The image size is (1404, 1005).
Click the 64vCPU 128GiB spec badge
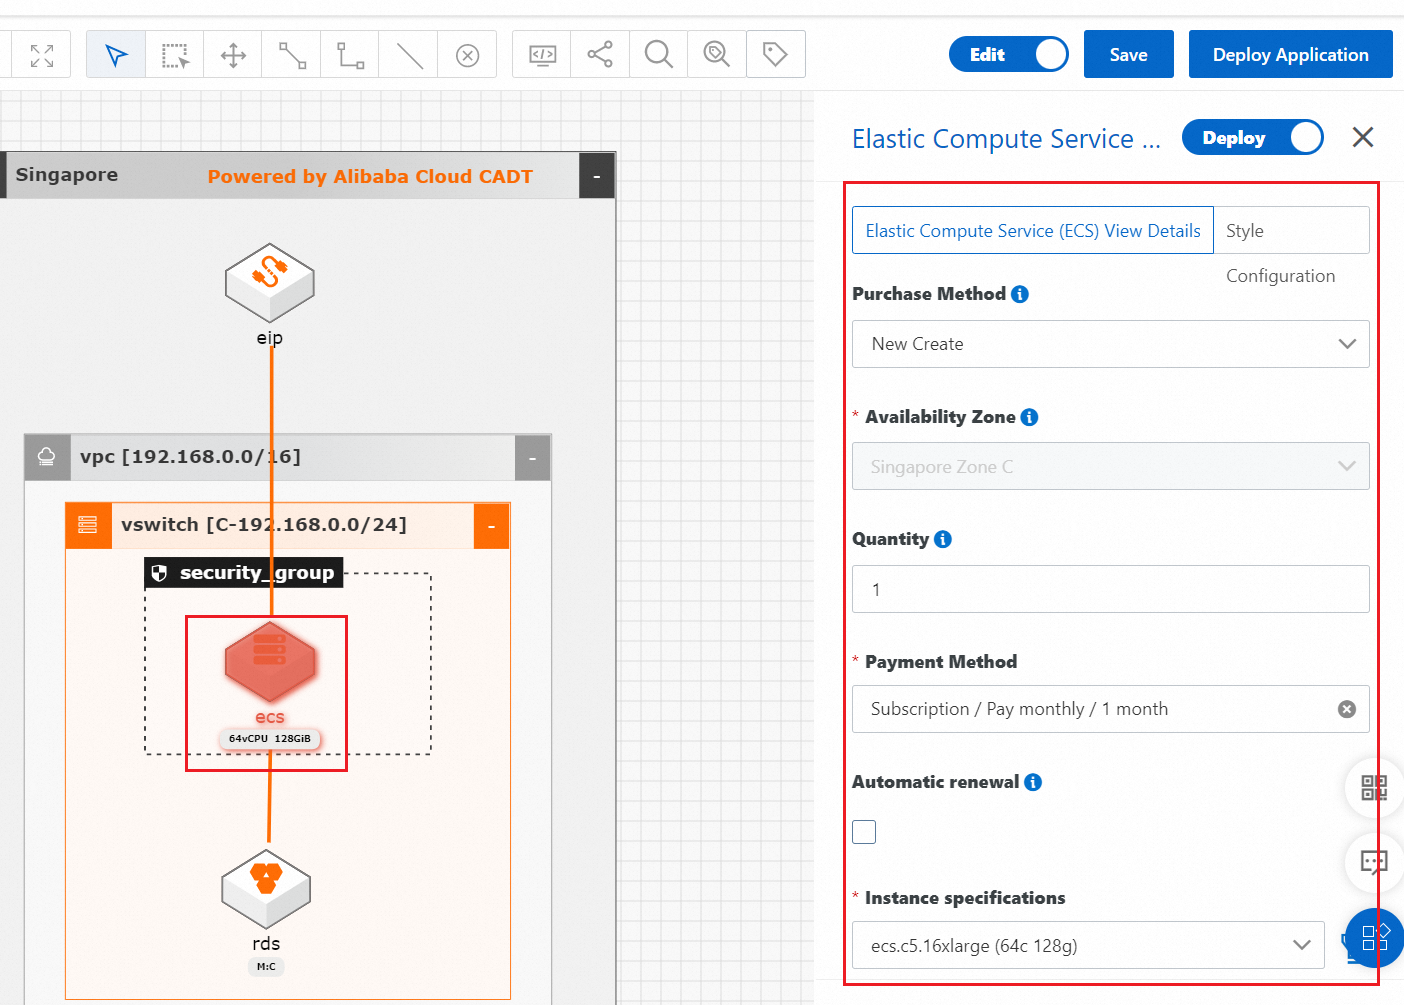tap(270, 739)
